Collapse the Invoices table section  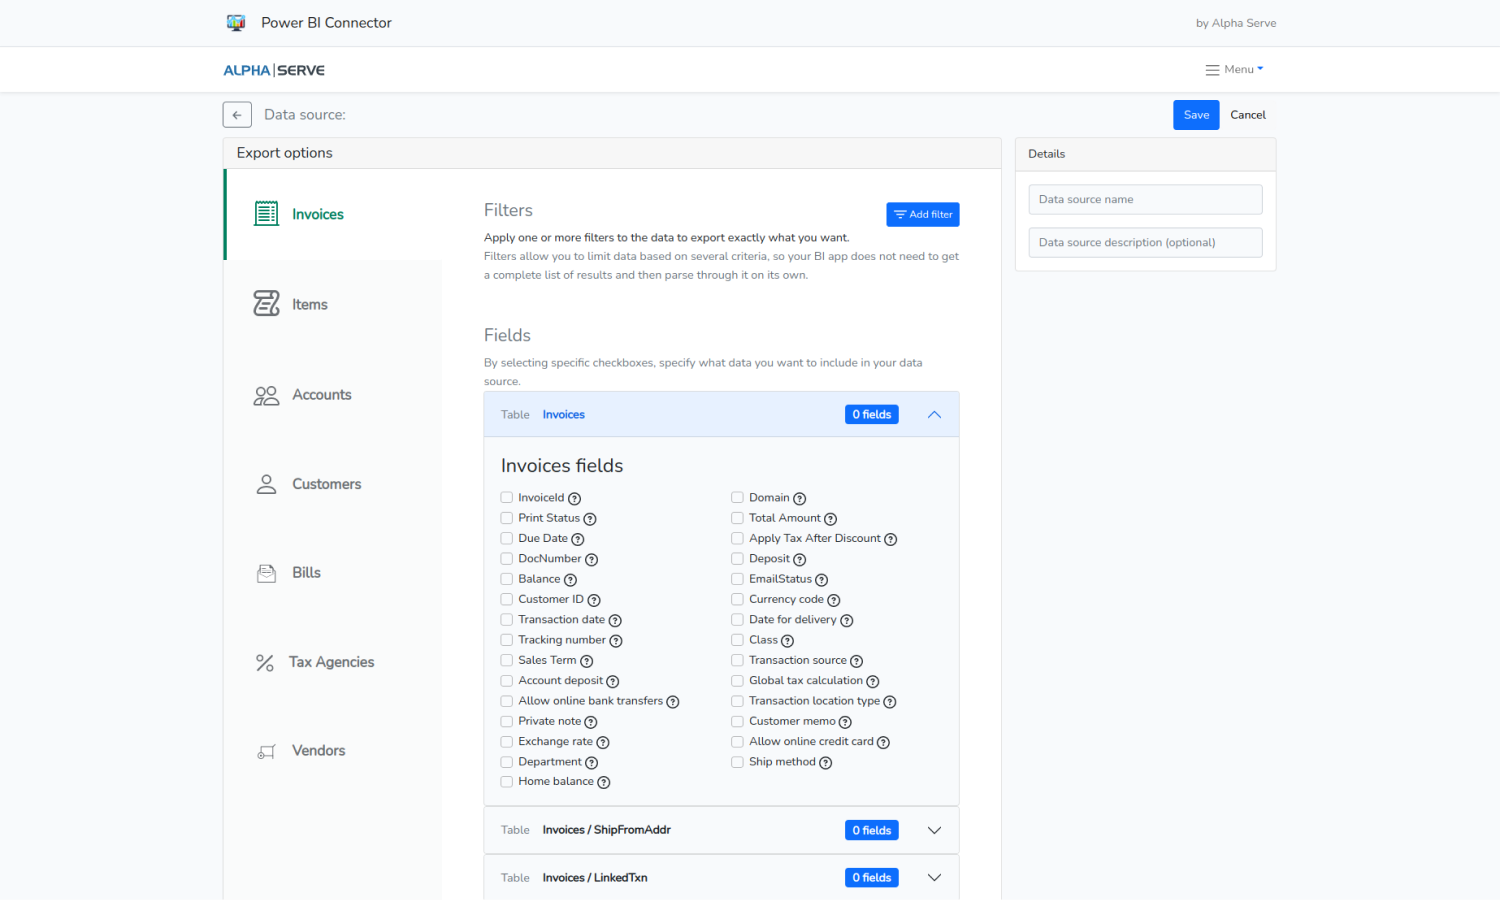pyautogui.click(x=934, y=415)
